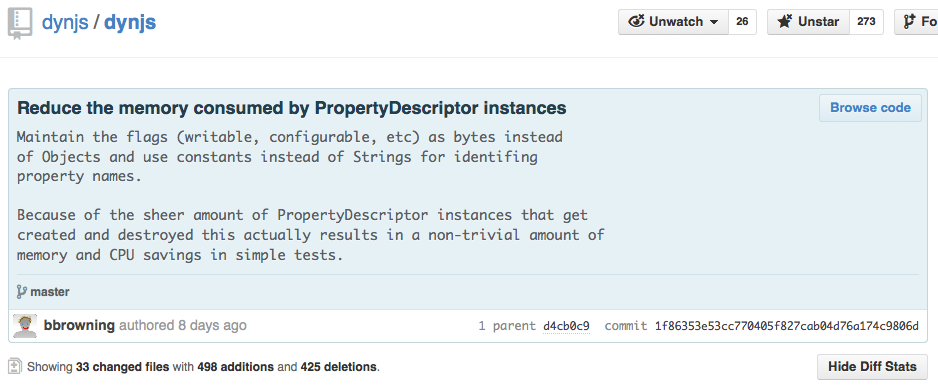Hide Diff Stats toggle button
The height and width of the screenshot is (389, 938).
[x=872, y=367]
